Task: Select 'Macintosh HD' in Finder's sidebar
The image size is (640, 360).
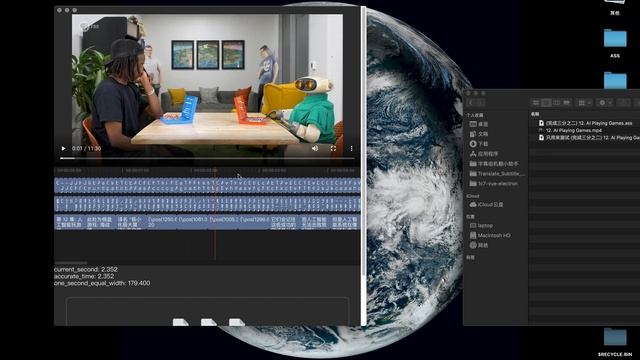Action: tap(490, 236)
